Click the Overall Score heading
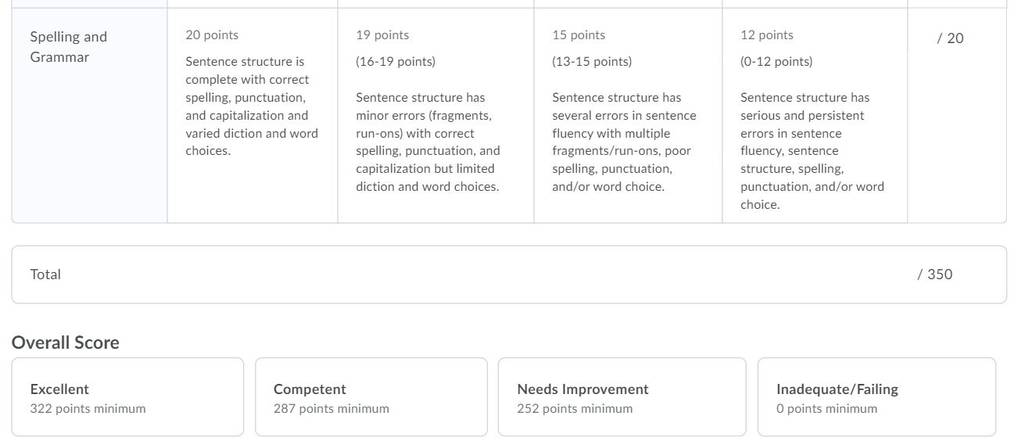This screenshot has width=1024, height=447. (x=65, y=343)
